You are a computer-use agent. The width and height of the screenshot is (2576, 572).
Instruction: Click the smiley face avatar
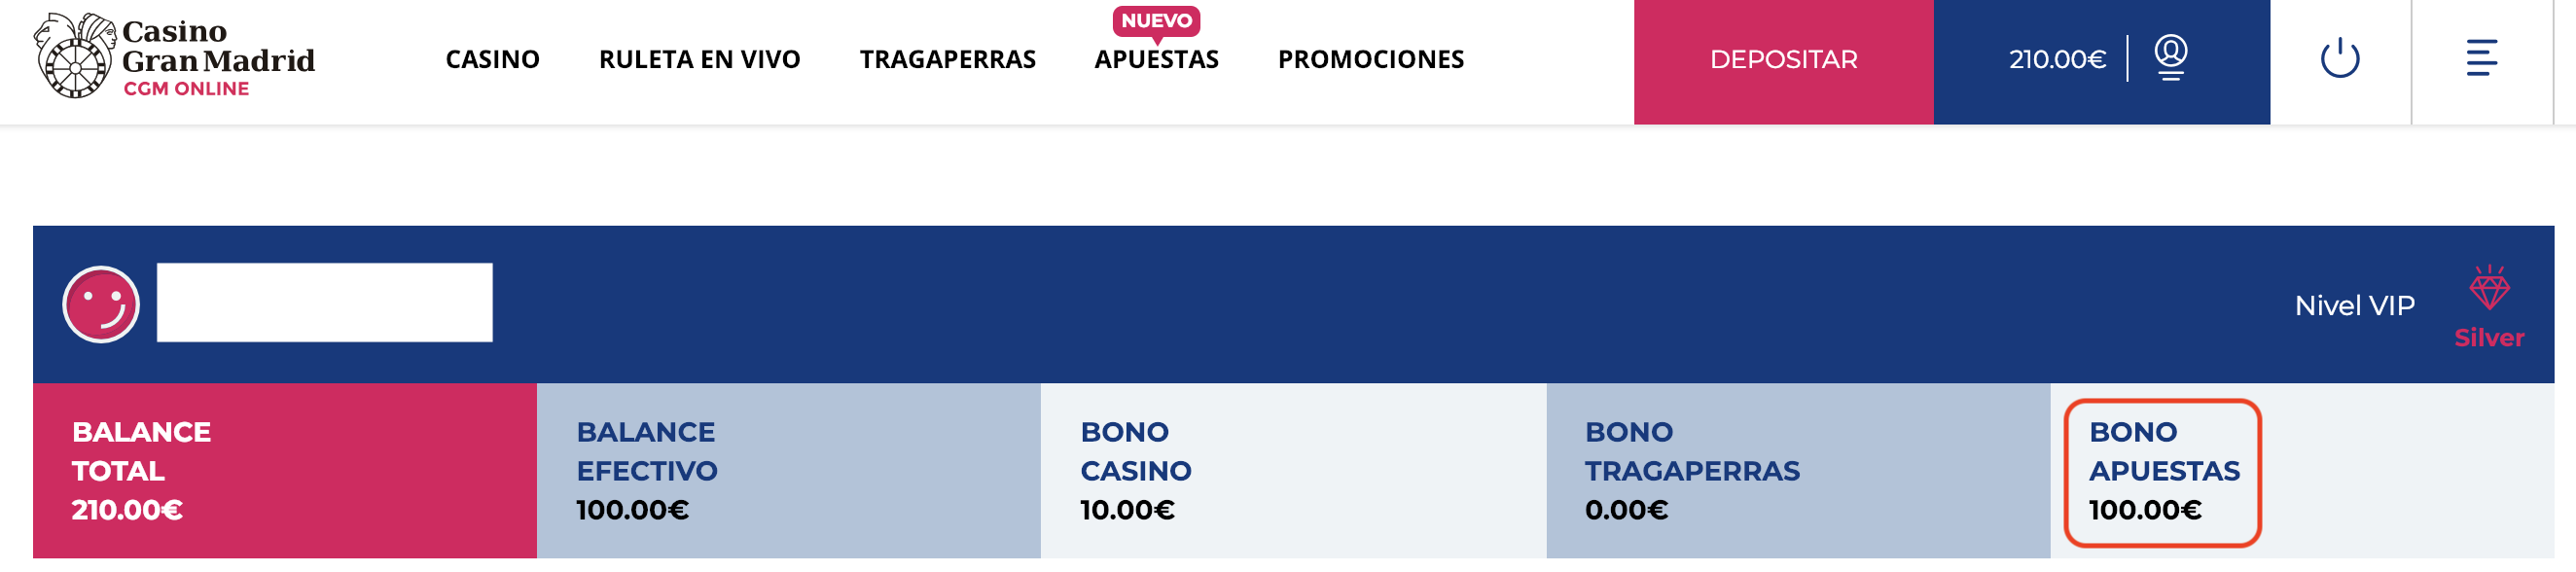point(101,304)
